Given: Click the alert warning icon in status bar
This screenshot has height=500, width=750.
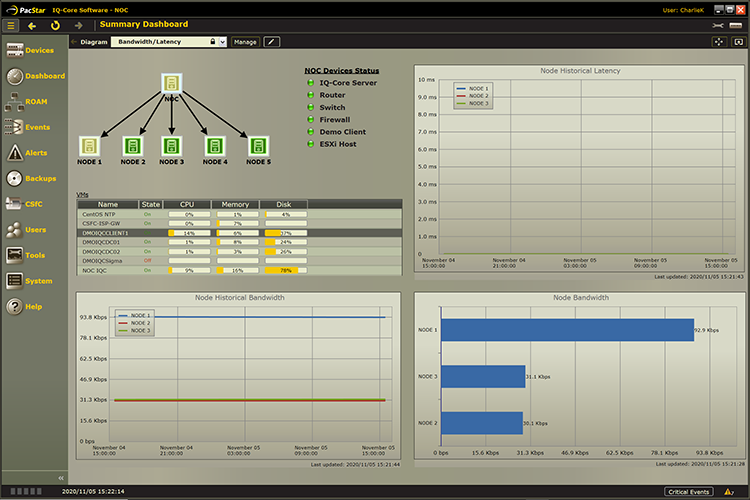Looking at the screenshot, I should pyautogui.click(x=728, y=492).
